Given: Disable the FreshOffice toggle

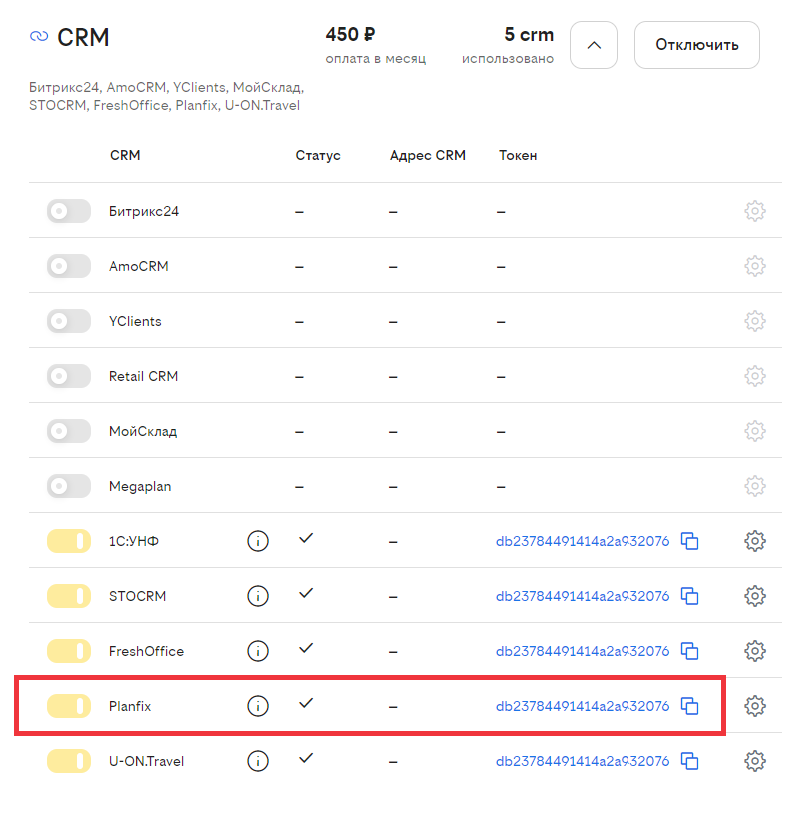Looking at the screenshot, I should click(x=68, y=651).
